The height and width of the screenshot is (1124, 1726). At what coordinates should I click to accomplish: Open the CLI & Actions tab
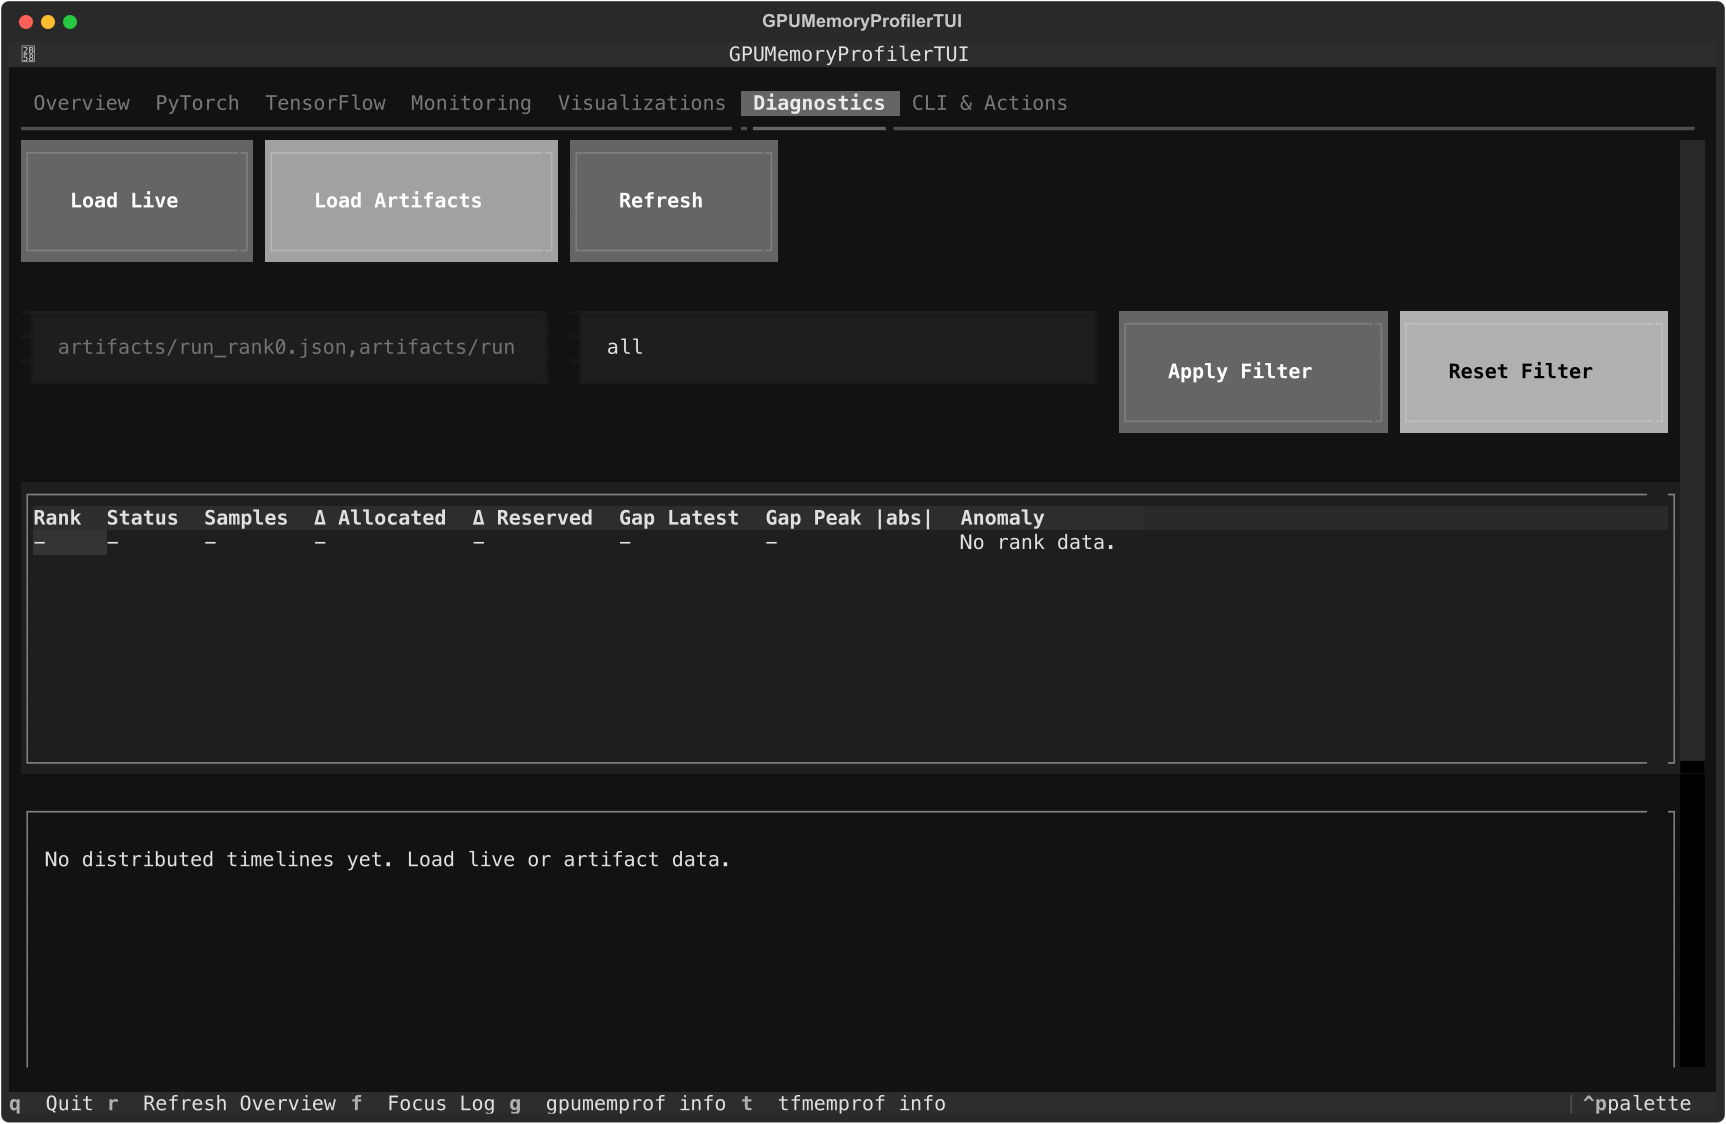click(988, 103)
